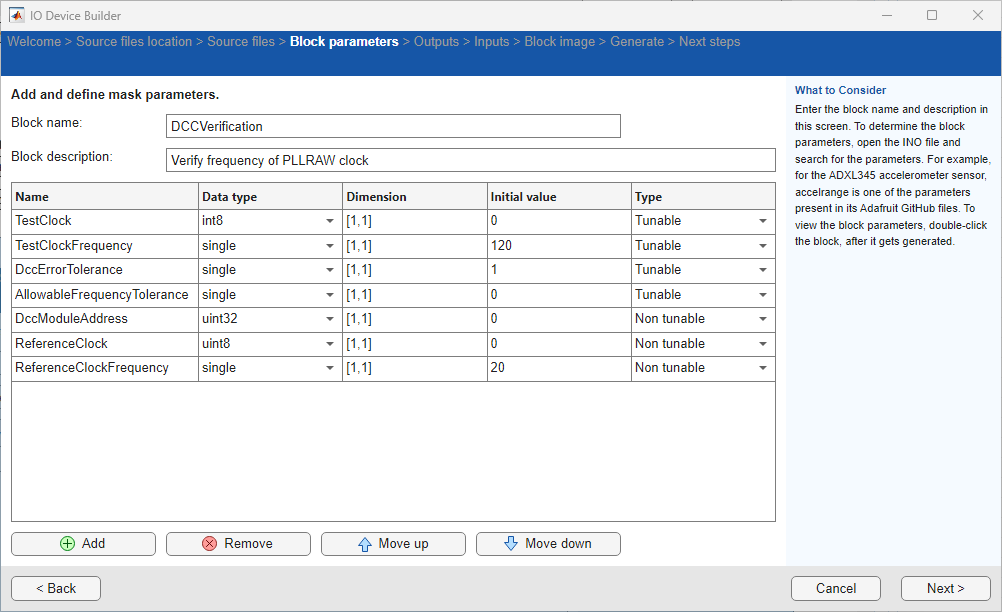Move the selected parameter up
This screenshot has height=612, width=1002.
pos(393,543)
